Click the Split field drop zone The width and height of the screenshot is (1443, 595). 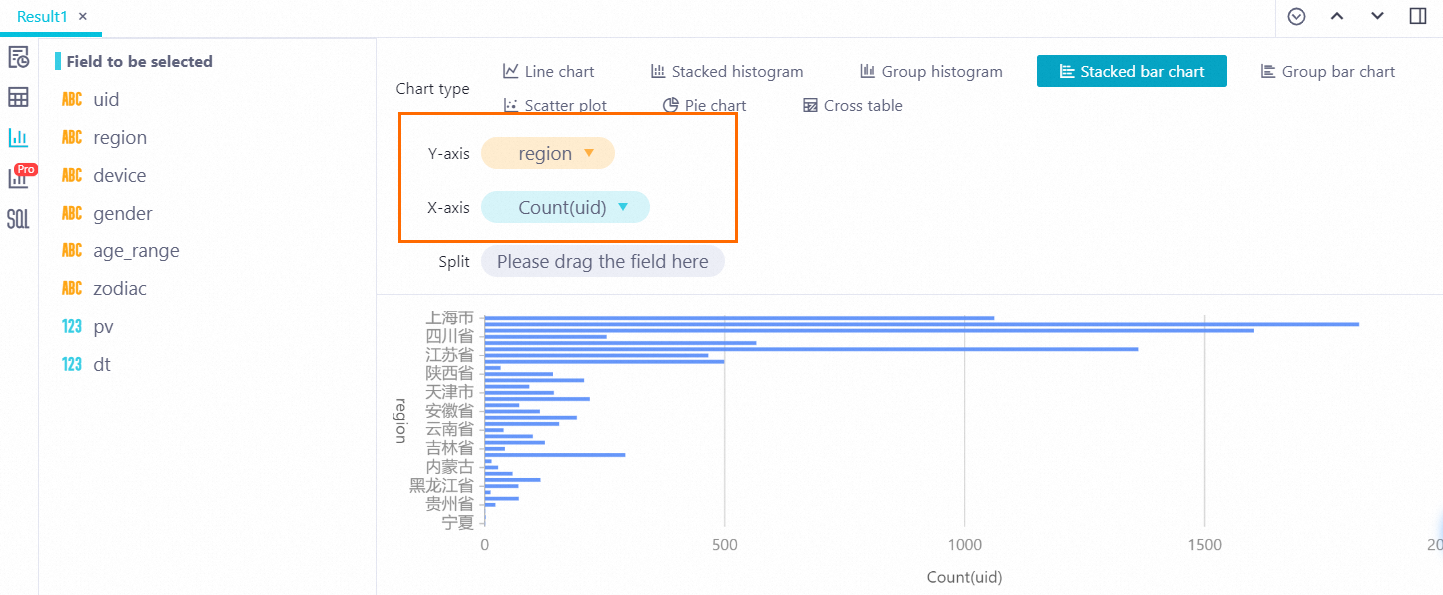[602, 261]
